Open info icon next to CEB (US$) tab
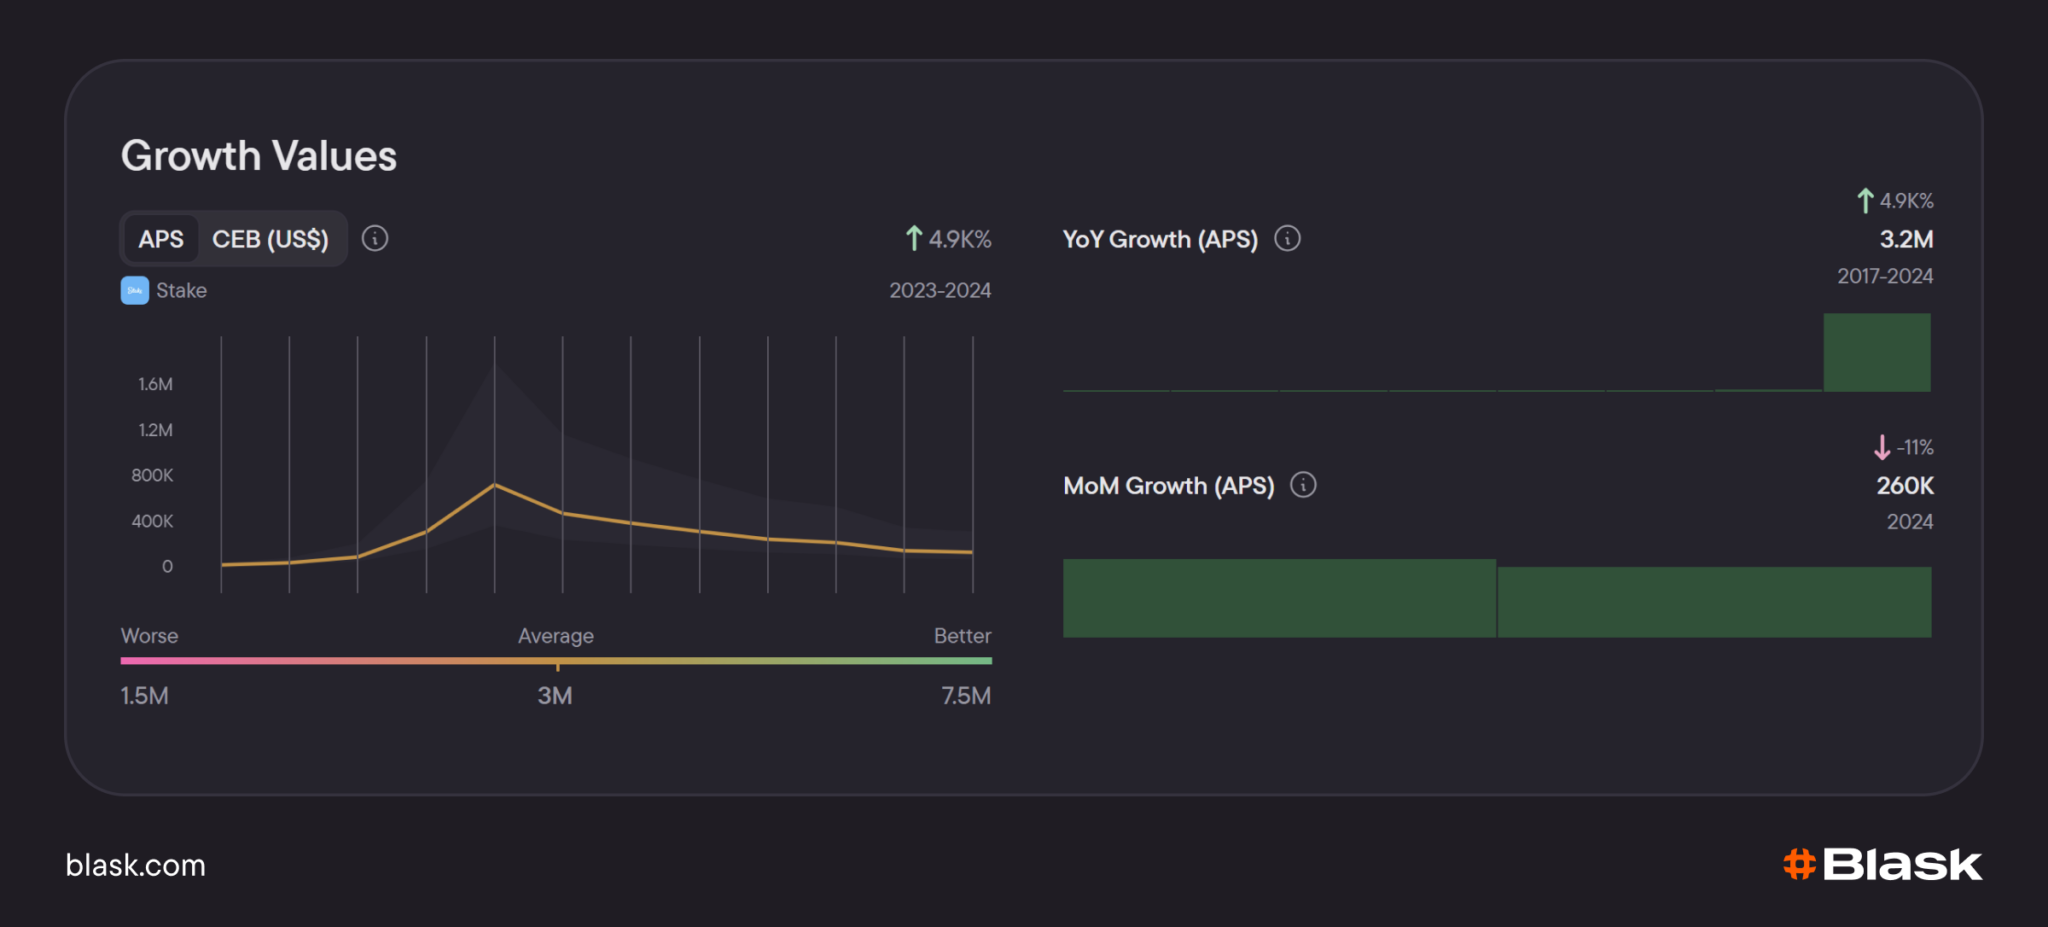2048x927 pixels. point(375,239)
